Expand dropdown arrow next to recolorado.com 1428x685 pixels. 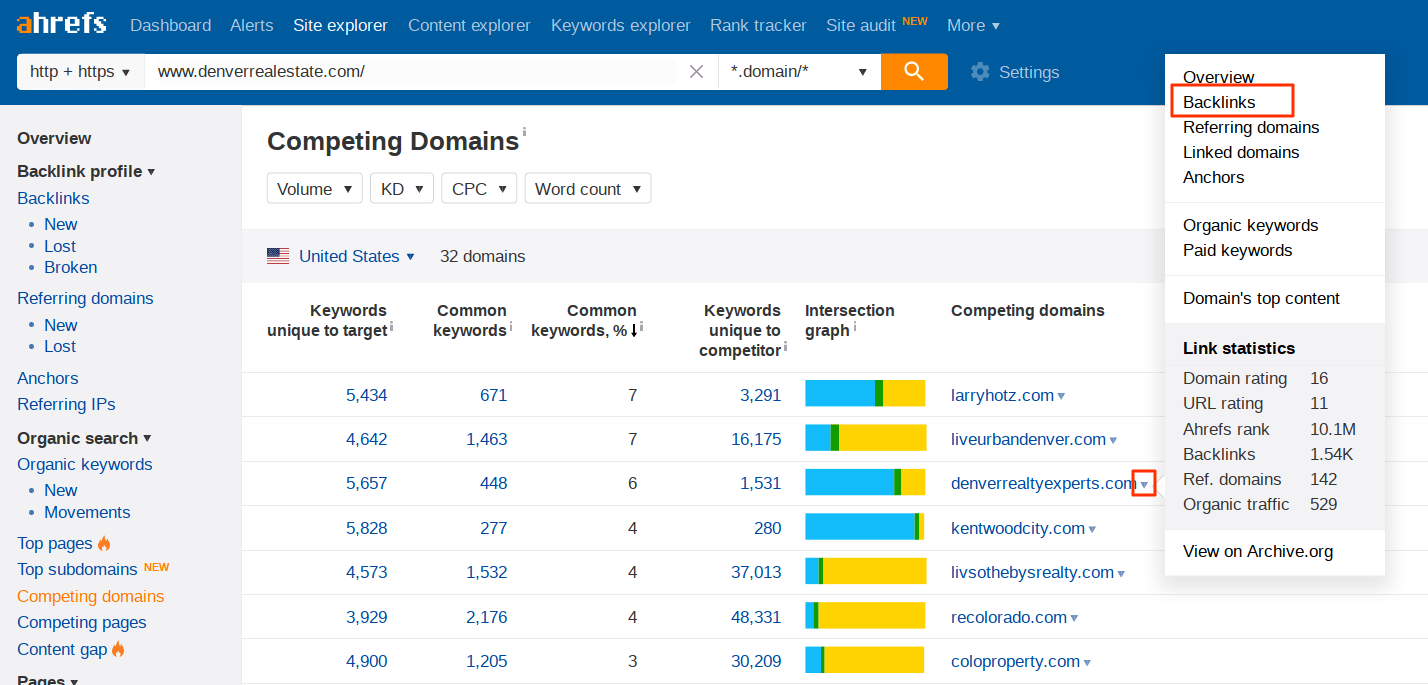coord(1074,618)
